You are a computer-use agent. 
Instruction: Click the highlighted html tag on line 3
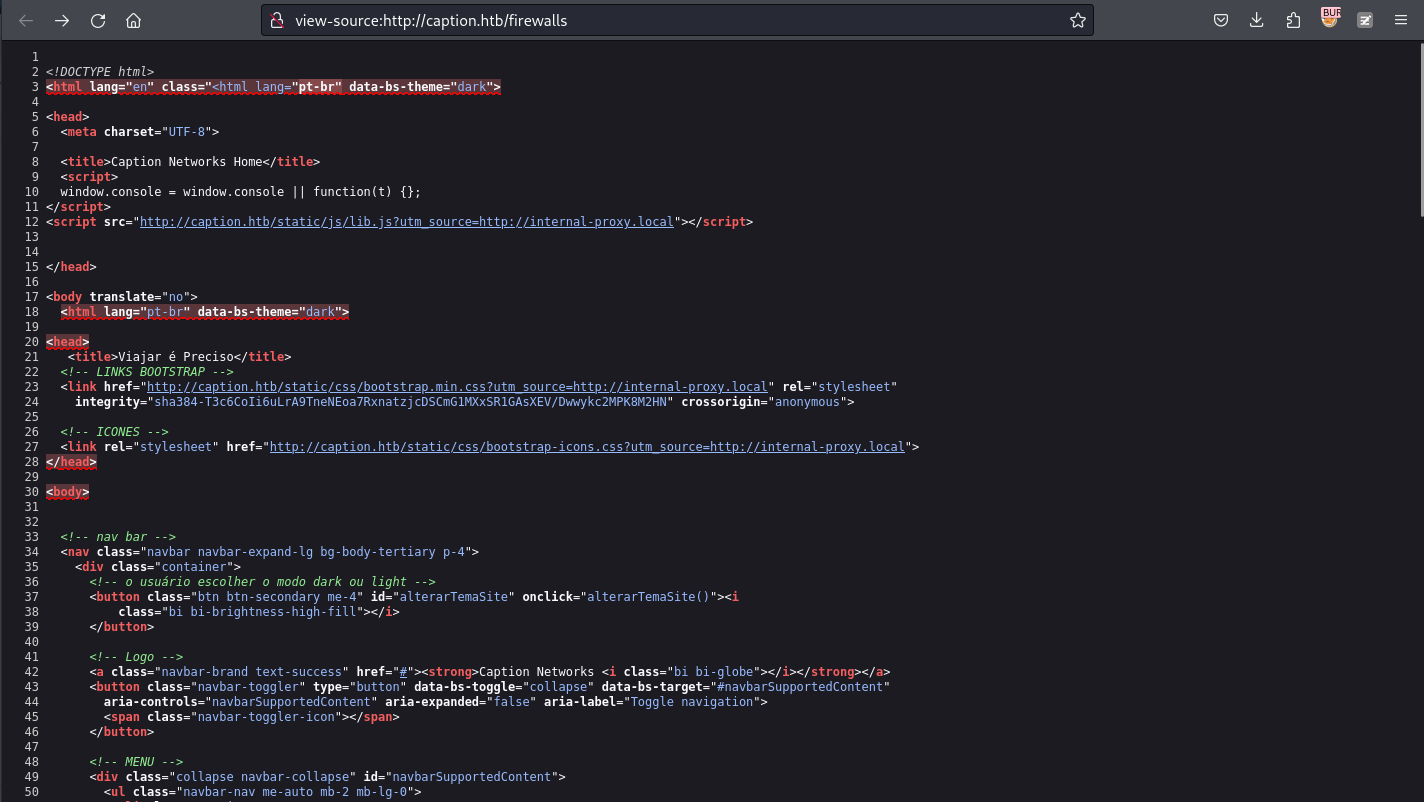tap(273, 87)
